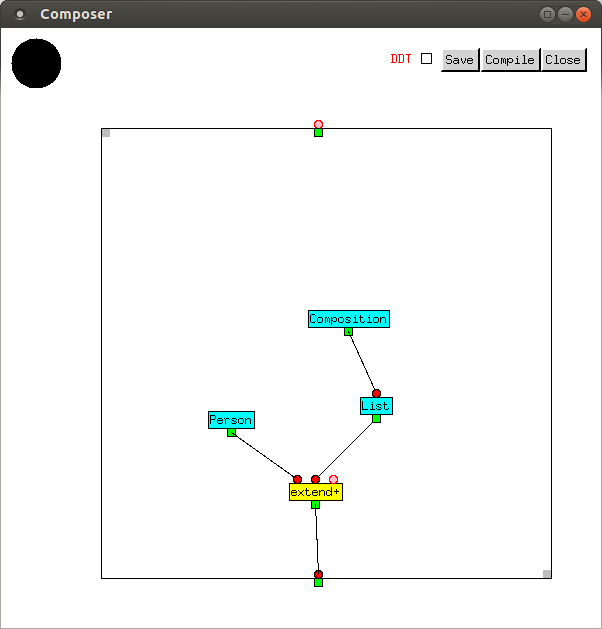Click the pink unconnected input port on extend+
Screen dimensions: 602x629
(333, 480)
